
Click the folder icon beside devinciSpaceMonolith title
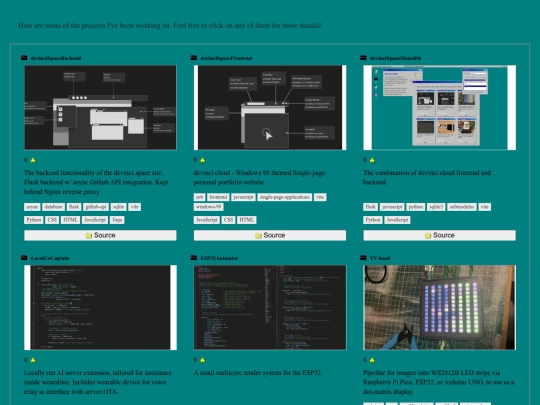(x=363, y=58)
